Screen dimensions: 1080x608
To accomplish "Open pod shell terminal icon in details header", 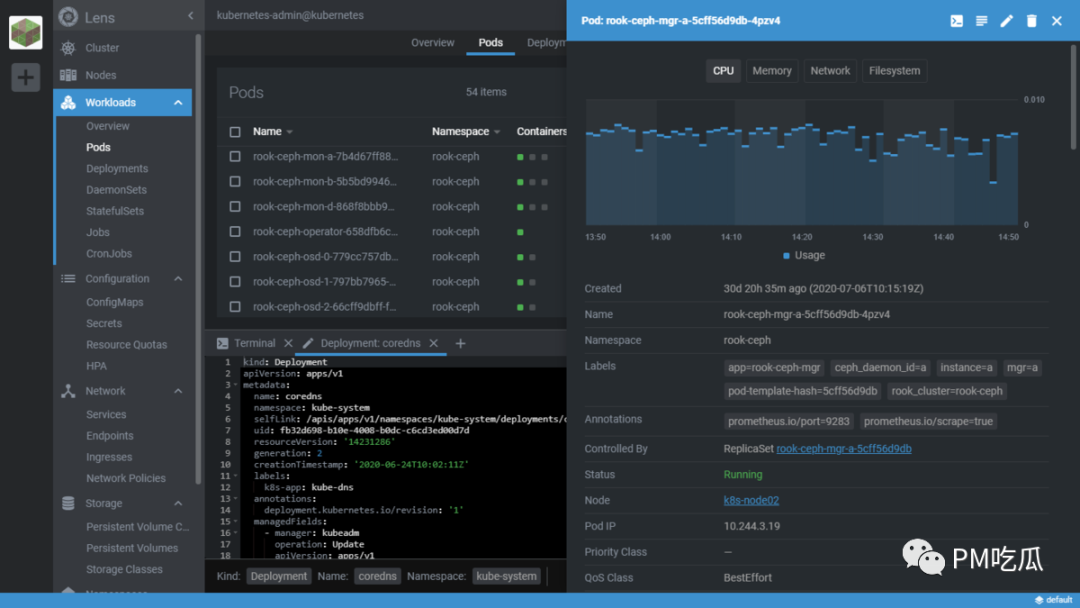I will tap(957, 21).
